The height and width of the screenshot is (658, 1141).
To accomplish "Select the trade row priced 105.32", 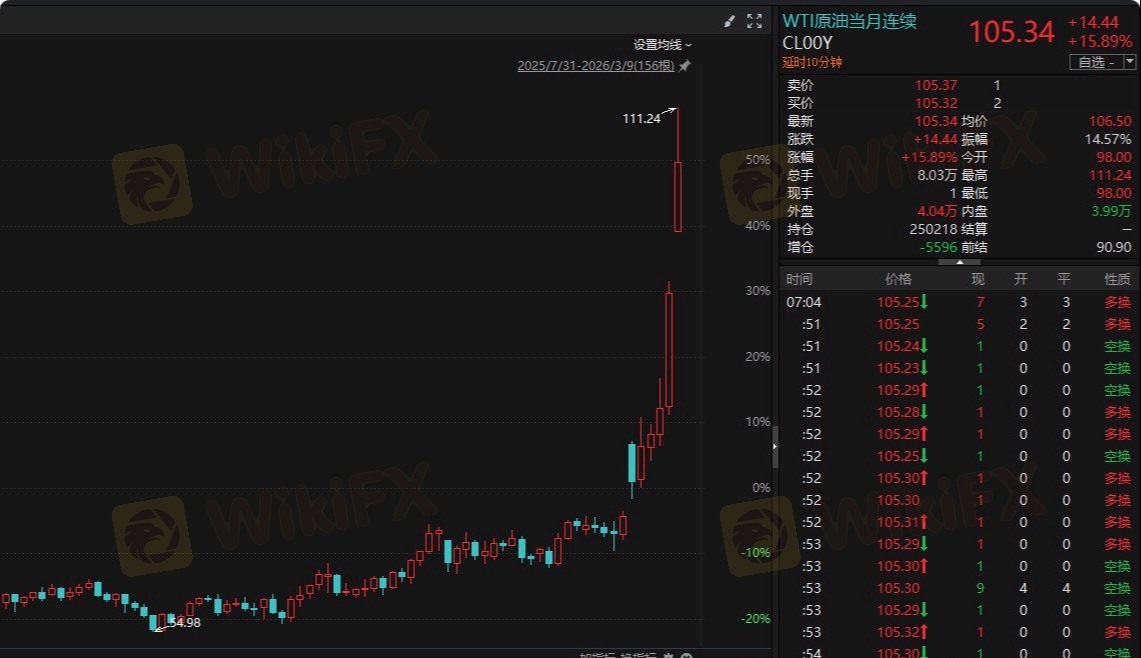I will coord(958,632).
